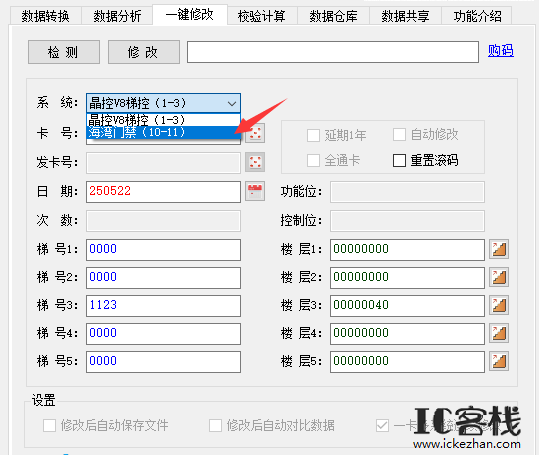Click the 检测 button
The height and width of the screenshot is (455, 539).
[x=64, y=52]
